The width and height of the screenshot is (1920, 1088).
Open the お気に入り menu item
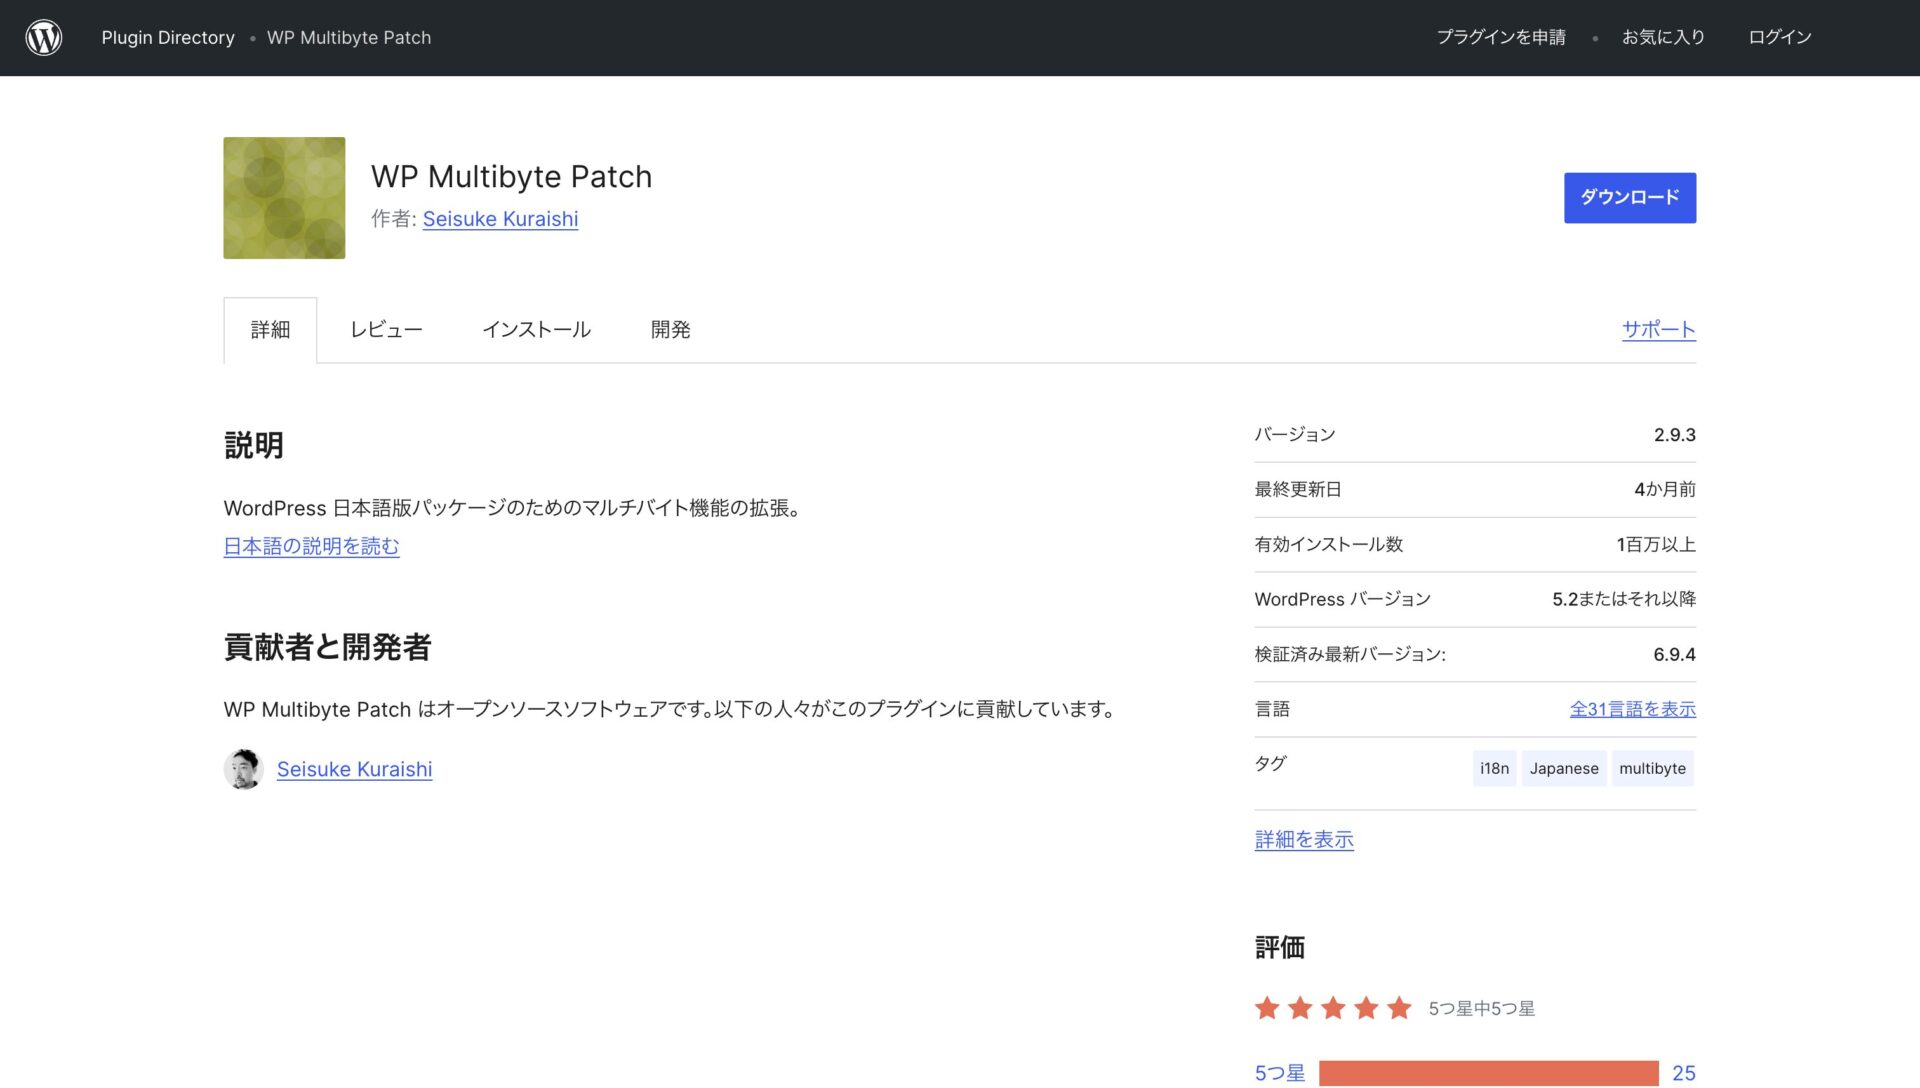click(x=1663, y=38)
